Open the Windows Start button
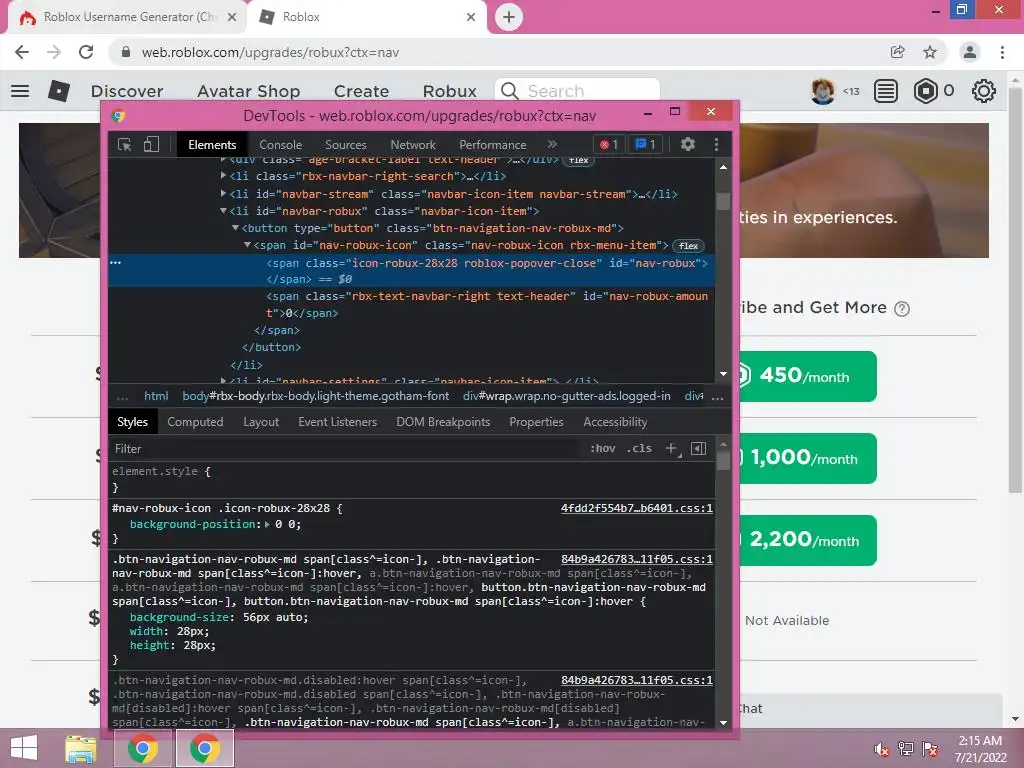Viewport: 1024px width, 768px height. (x=24, y=748)
